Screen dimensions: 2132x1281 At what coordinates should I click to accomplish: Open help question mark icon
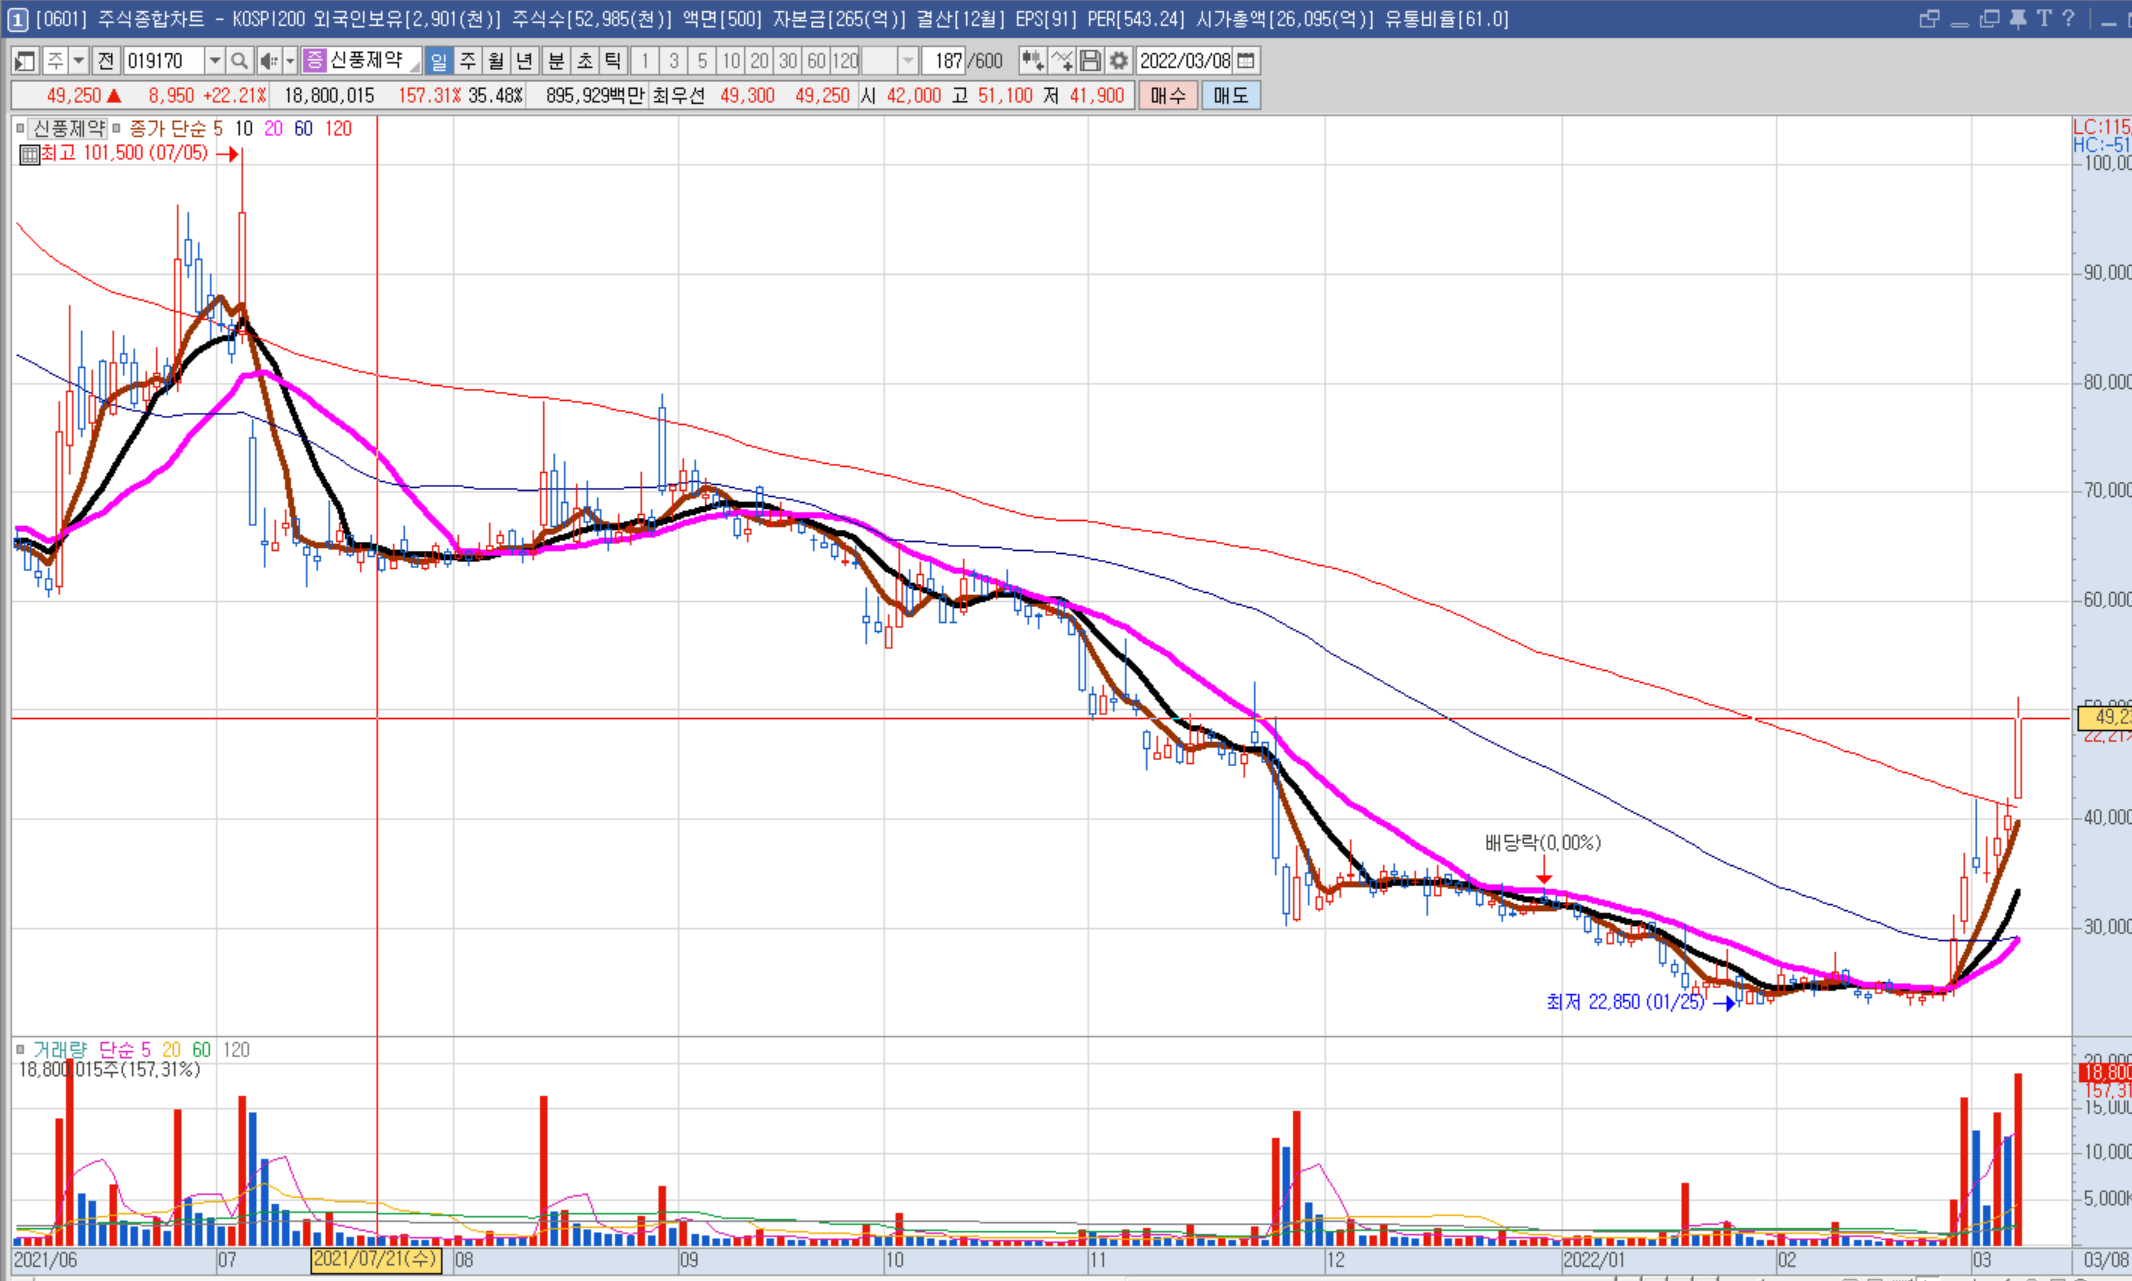coord(2069,18)
